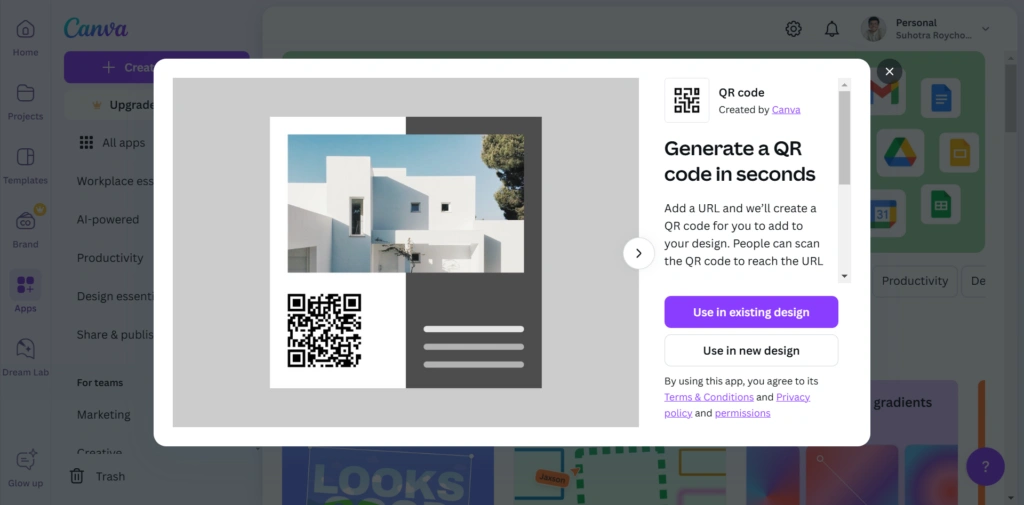Open the Privacy policy link
The image size is (1024, 505).
point(792,397)
